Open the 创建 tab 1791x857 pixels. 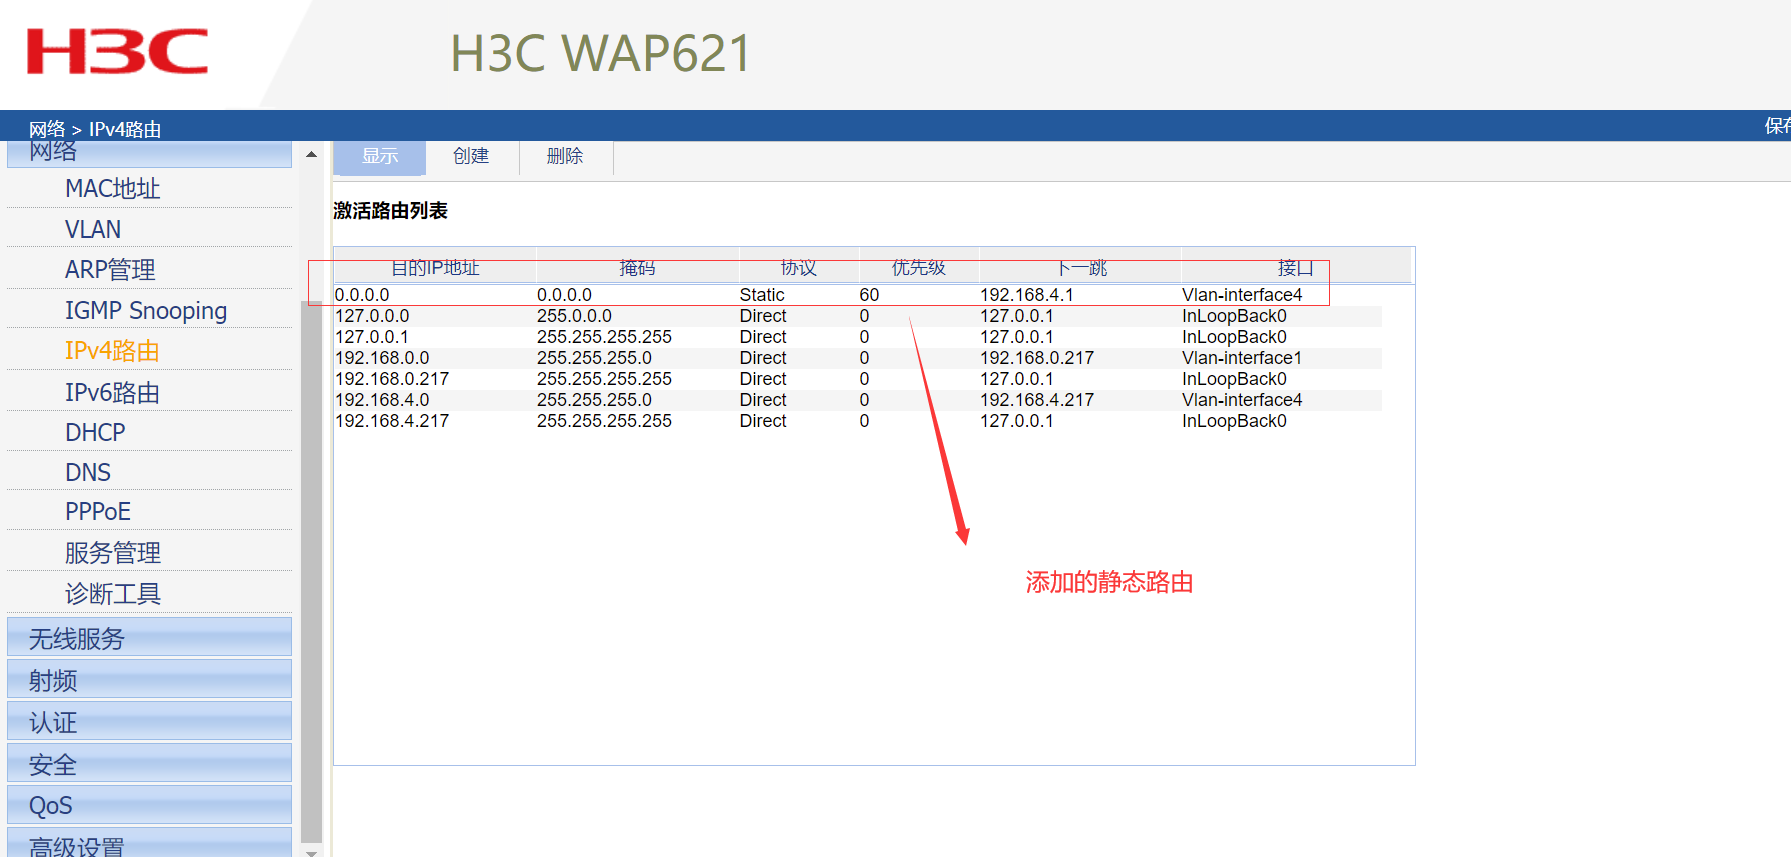coord(471,157)
